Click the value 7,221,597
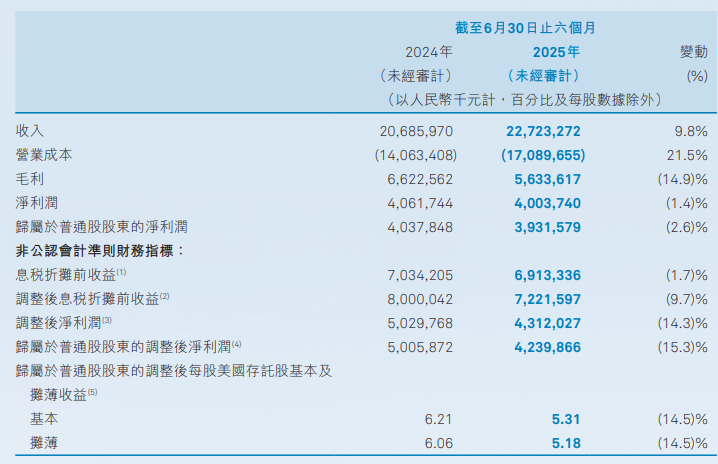718x464 pixels. 547,300
